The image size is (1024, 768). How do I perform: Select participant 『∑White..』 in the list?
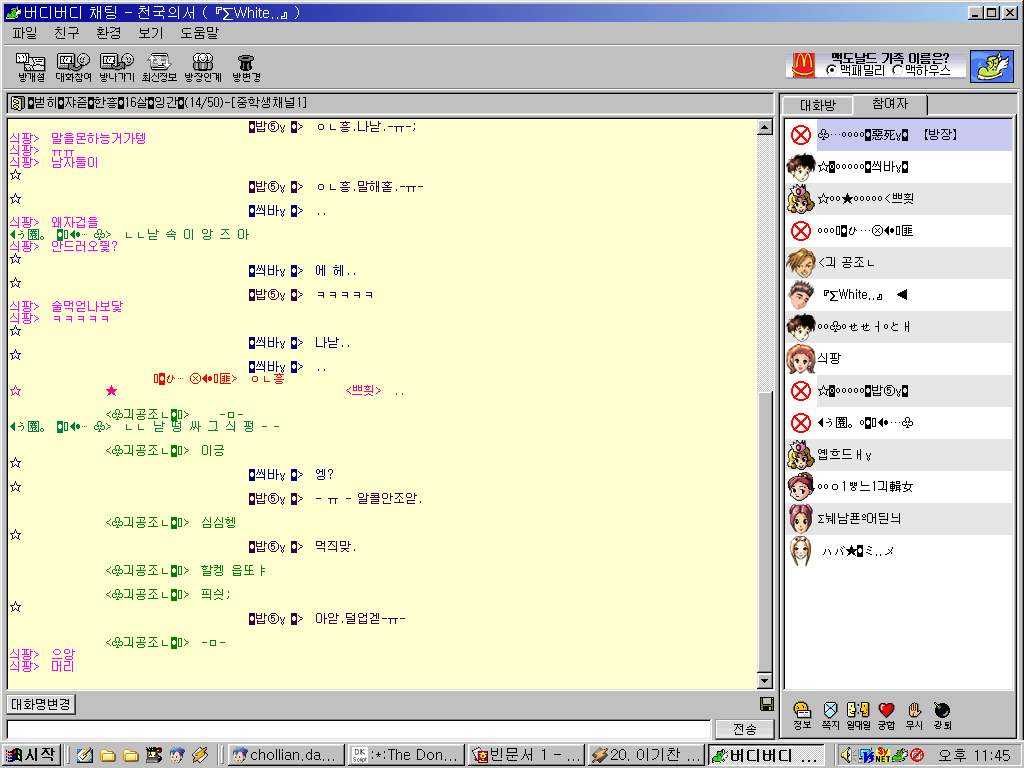click(899, 295)
